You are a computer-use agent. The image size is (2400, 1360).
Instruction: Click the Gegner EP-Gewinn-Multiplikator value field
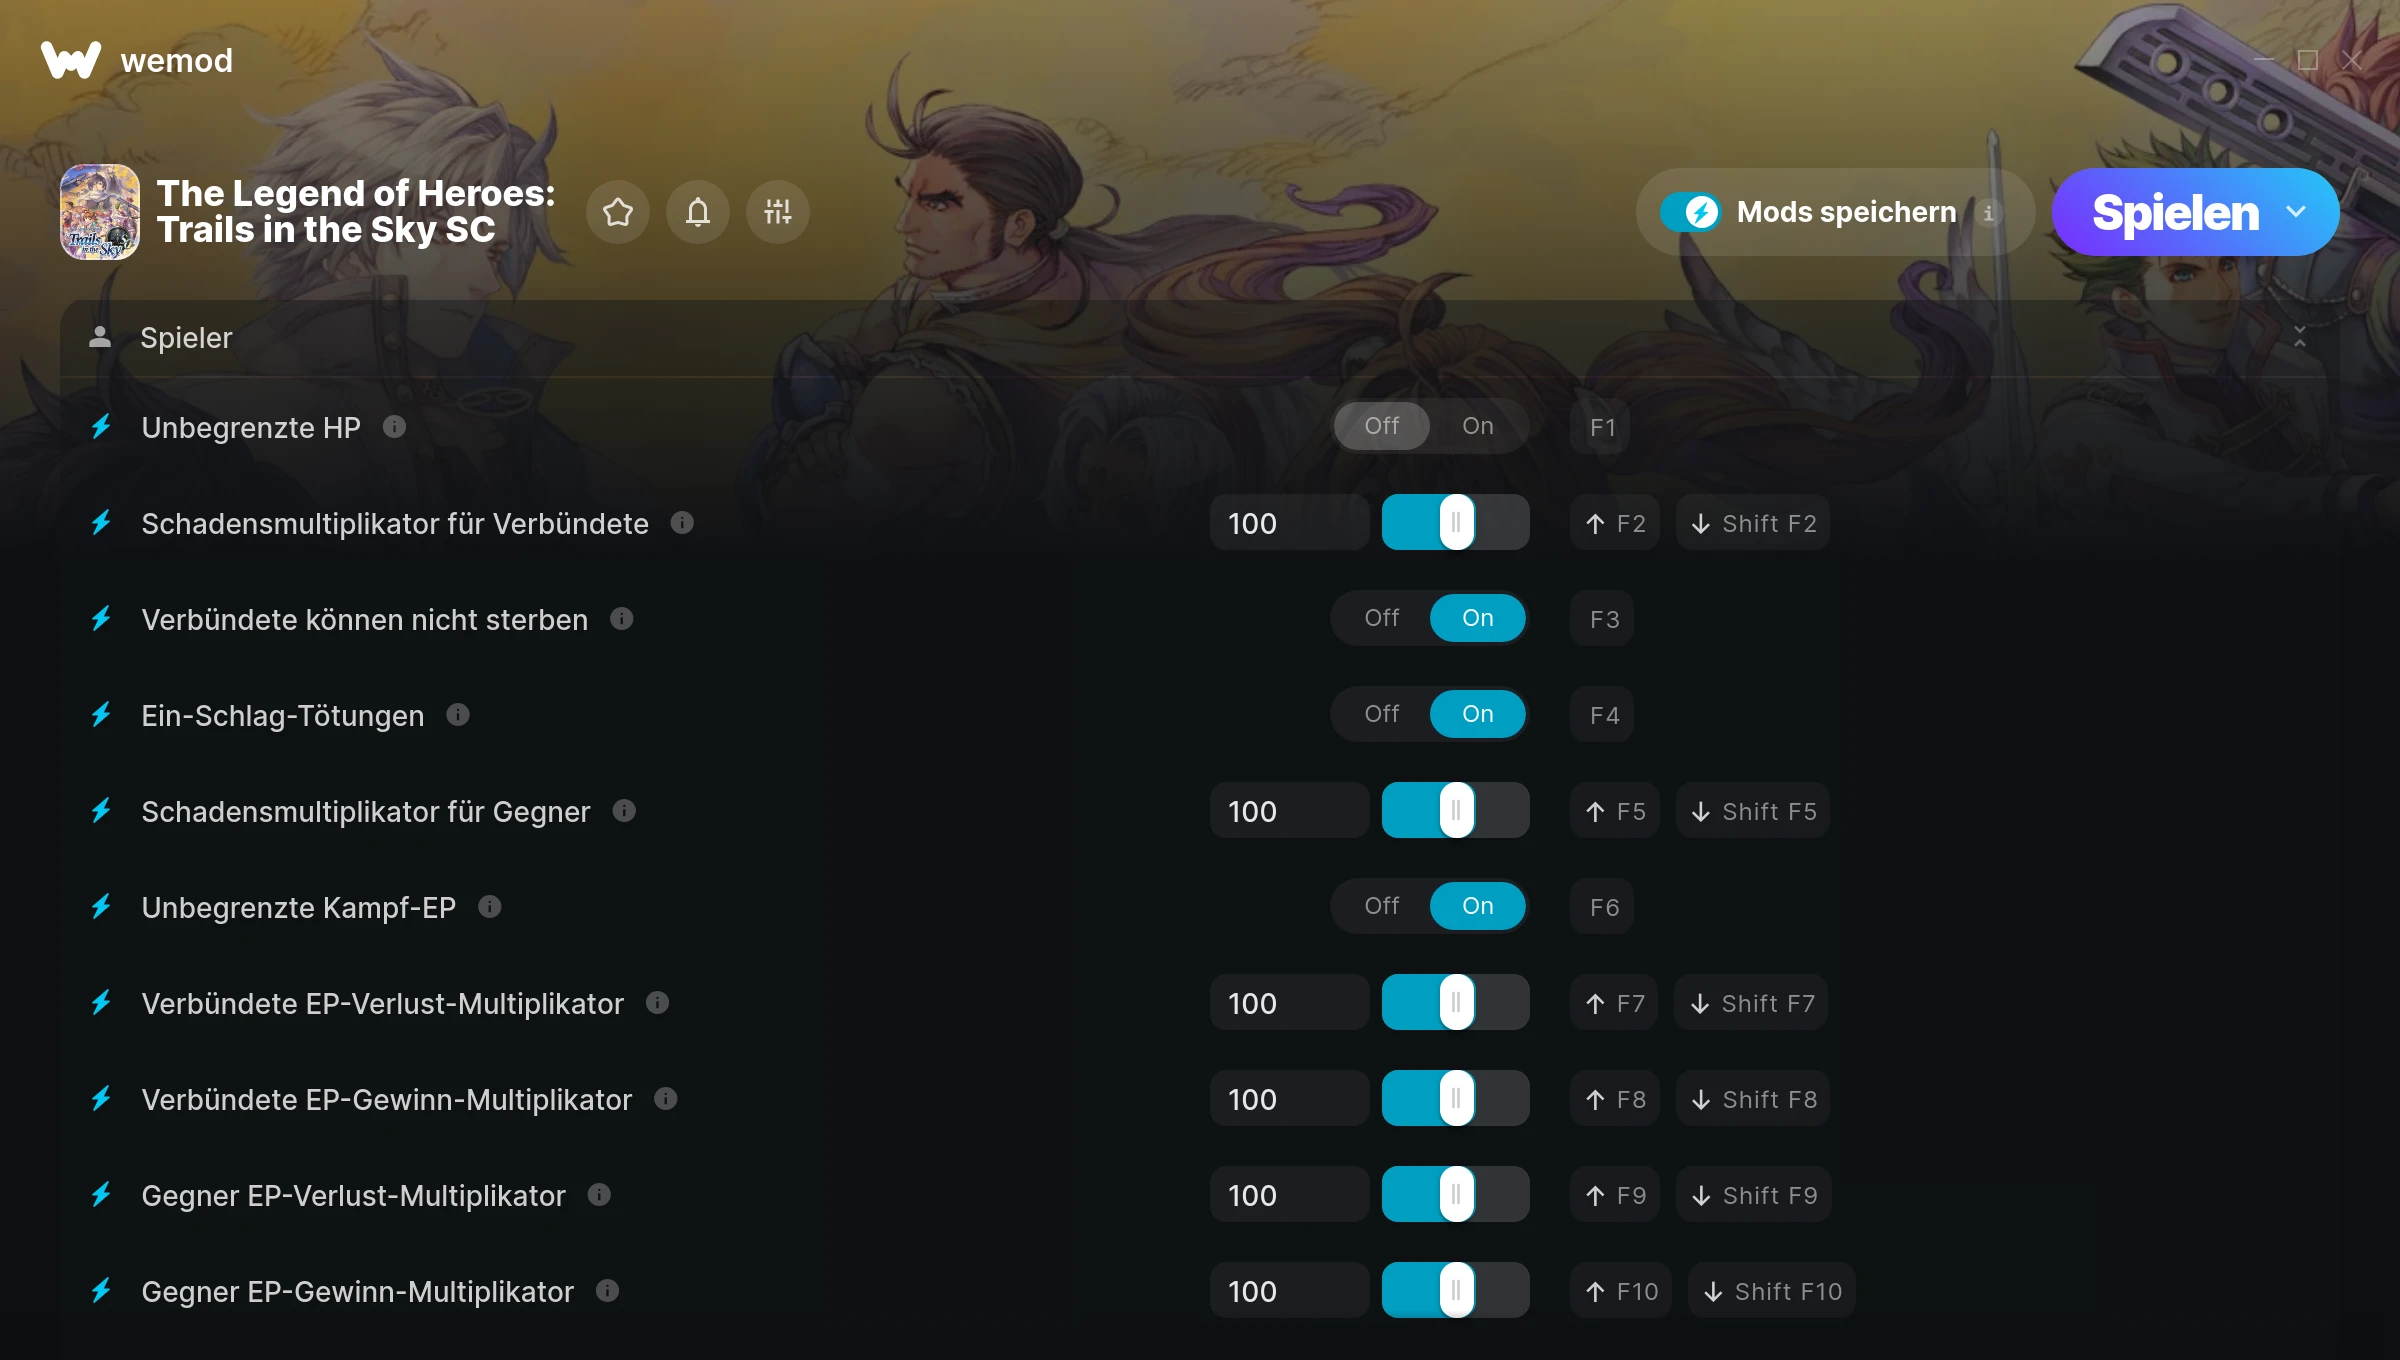[x=1289, y=1291]
